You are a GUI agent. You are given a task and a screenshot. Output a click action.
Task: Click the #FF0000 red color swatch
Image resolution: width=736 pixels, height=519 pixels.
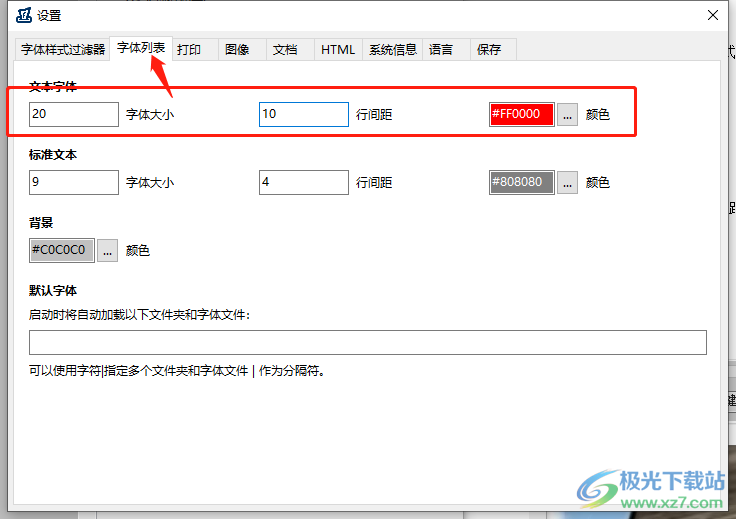point(521,114)
